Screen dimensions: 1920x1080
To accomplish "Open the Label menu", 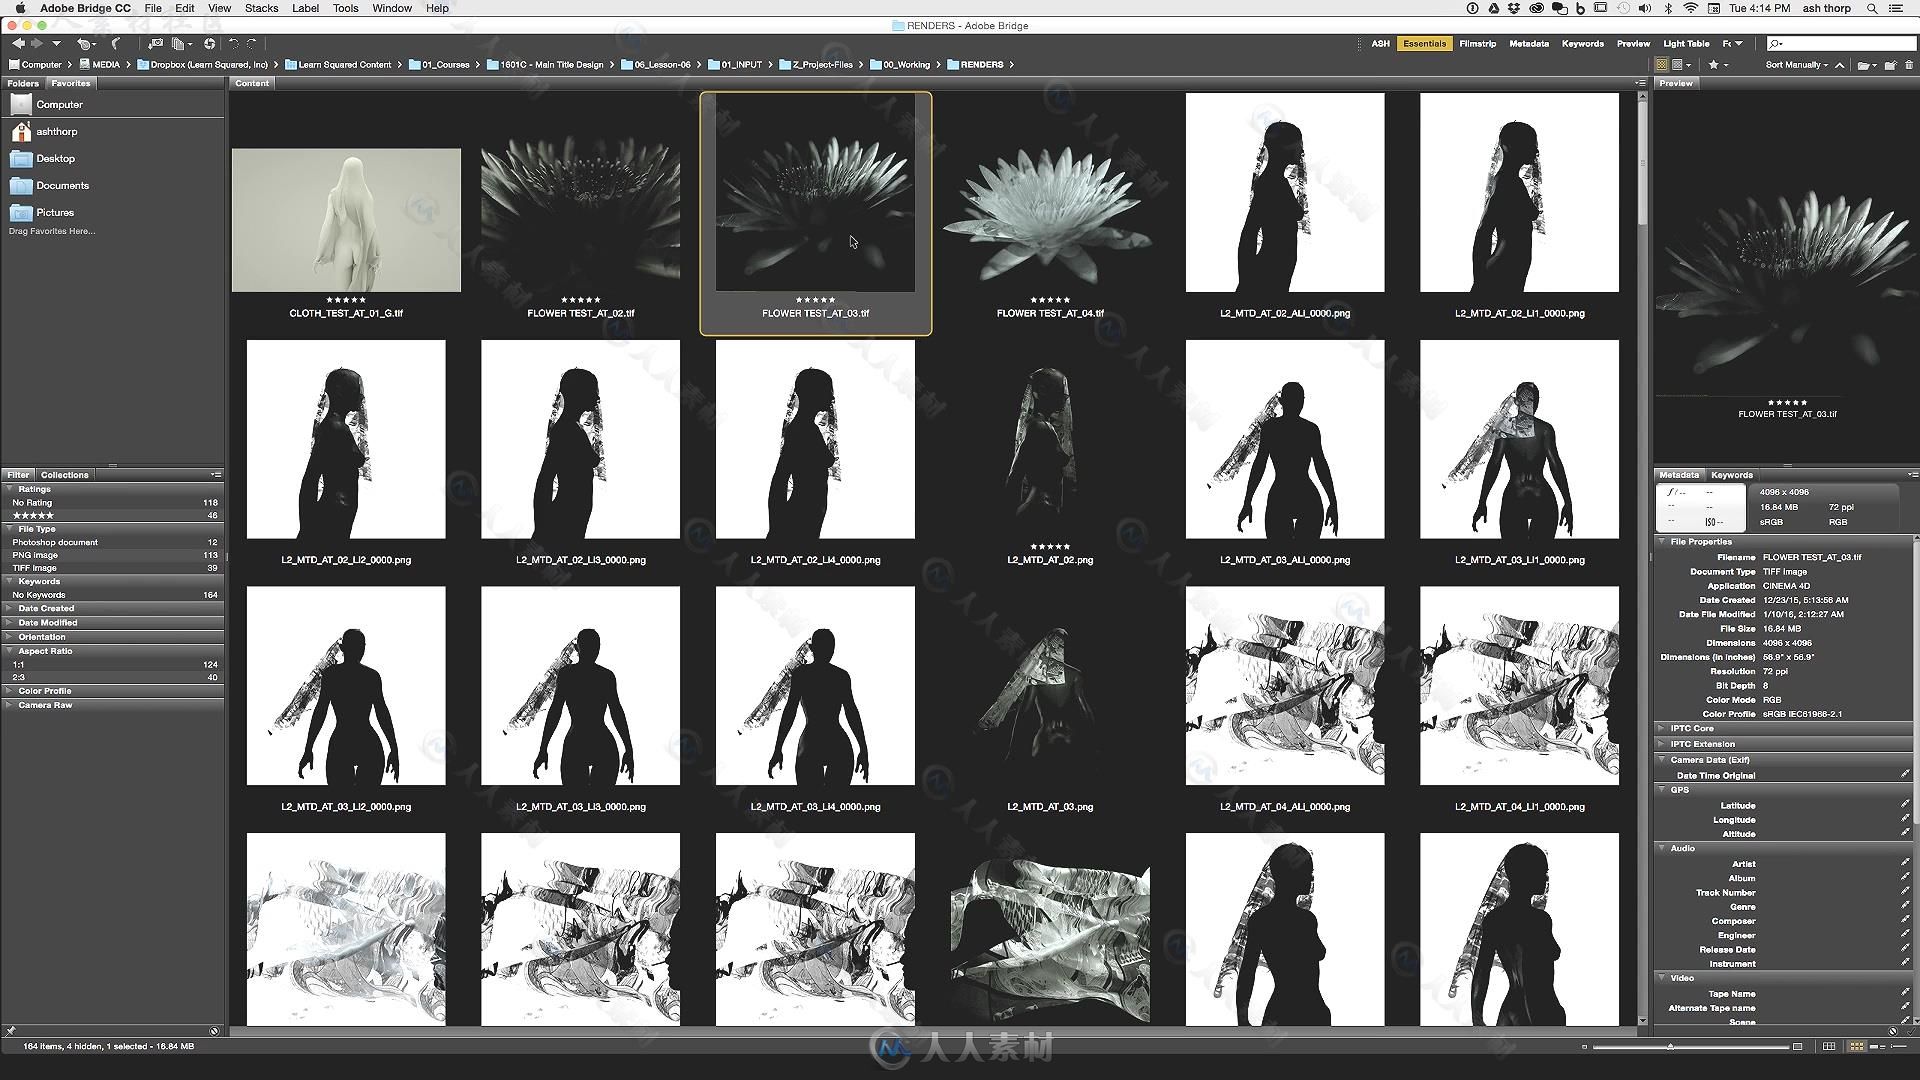I will 305,8.
